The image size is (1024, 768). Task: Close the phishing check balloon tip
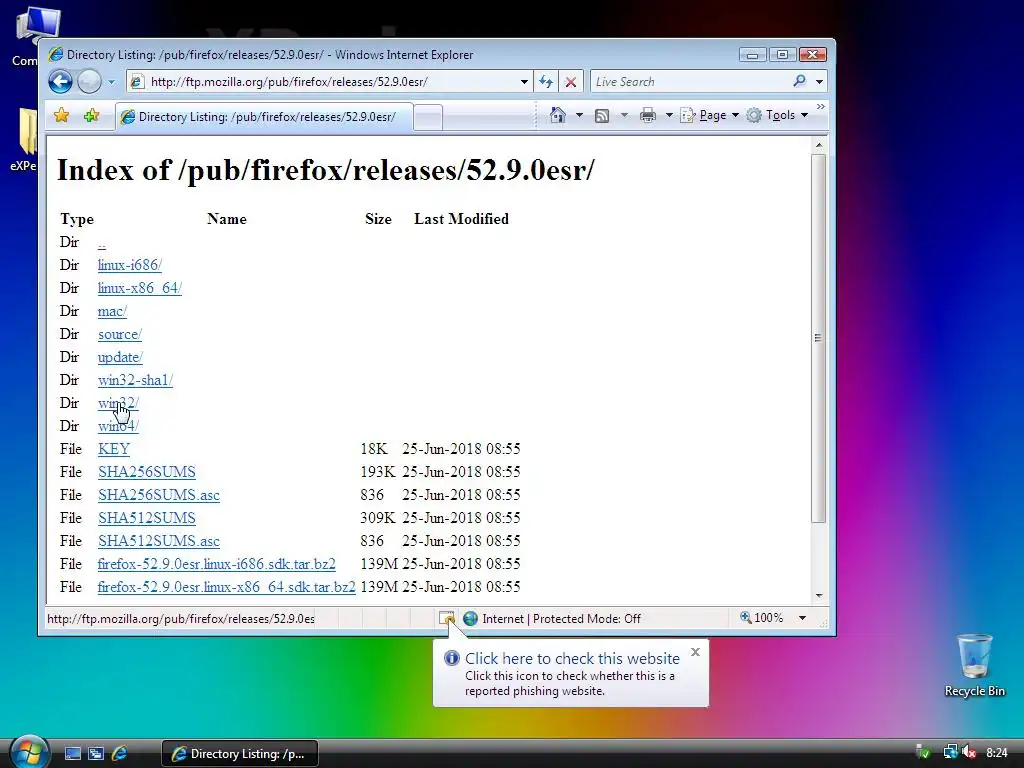click(696, 652)
